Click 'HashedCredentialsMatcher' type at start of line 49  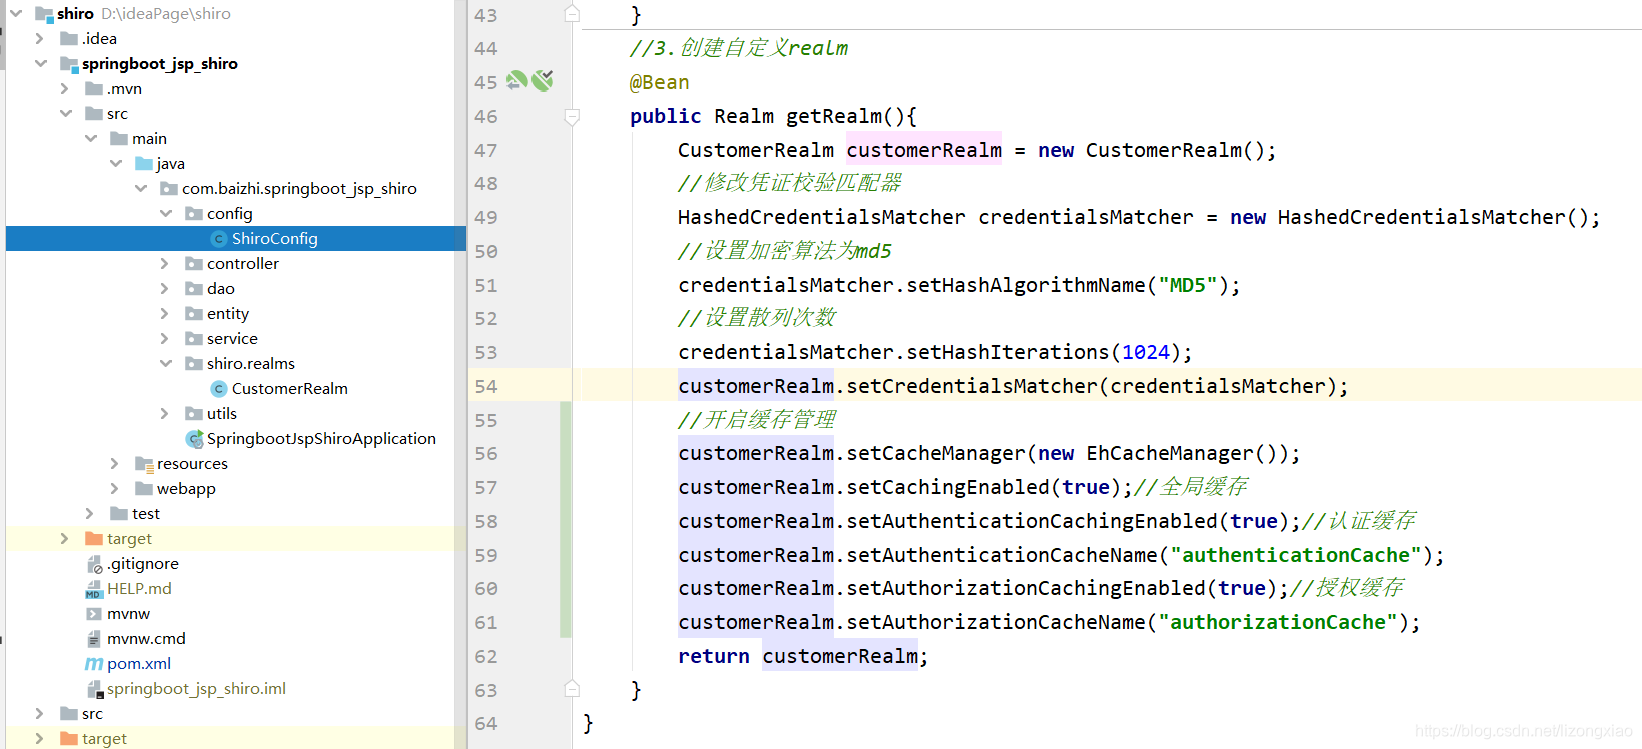[822, 218]
